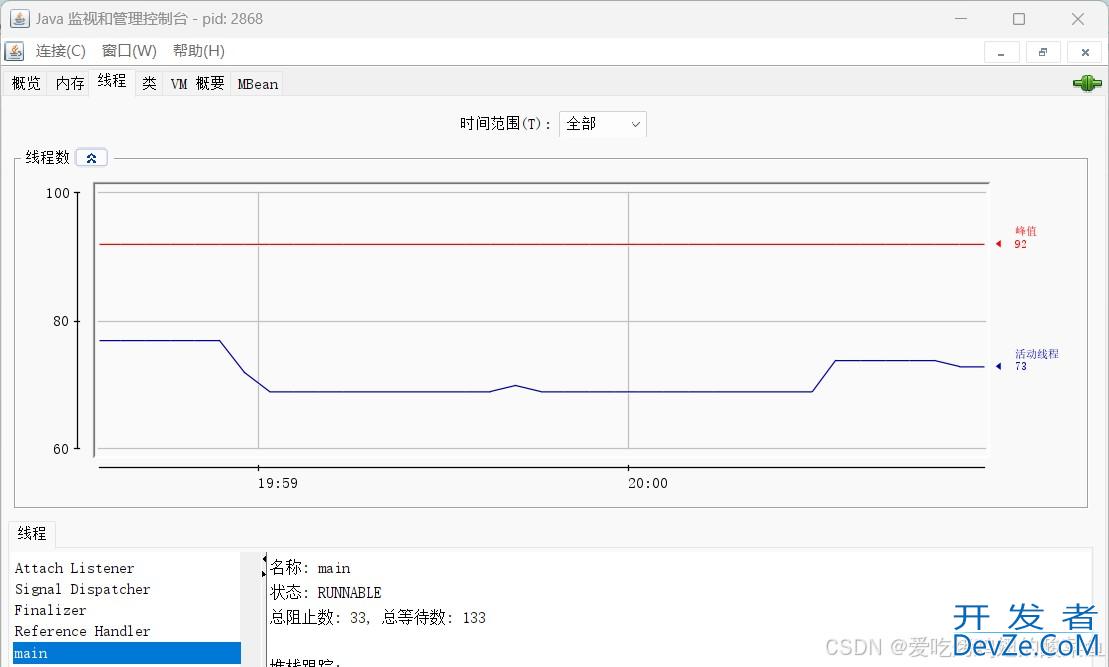Open the 窗口(W) menu
This screenshot has height=667, width=1109.
point(129,51)
